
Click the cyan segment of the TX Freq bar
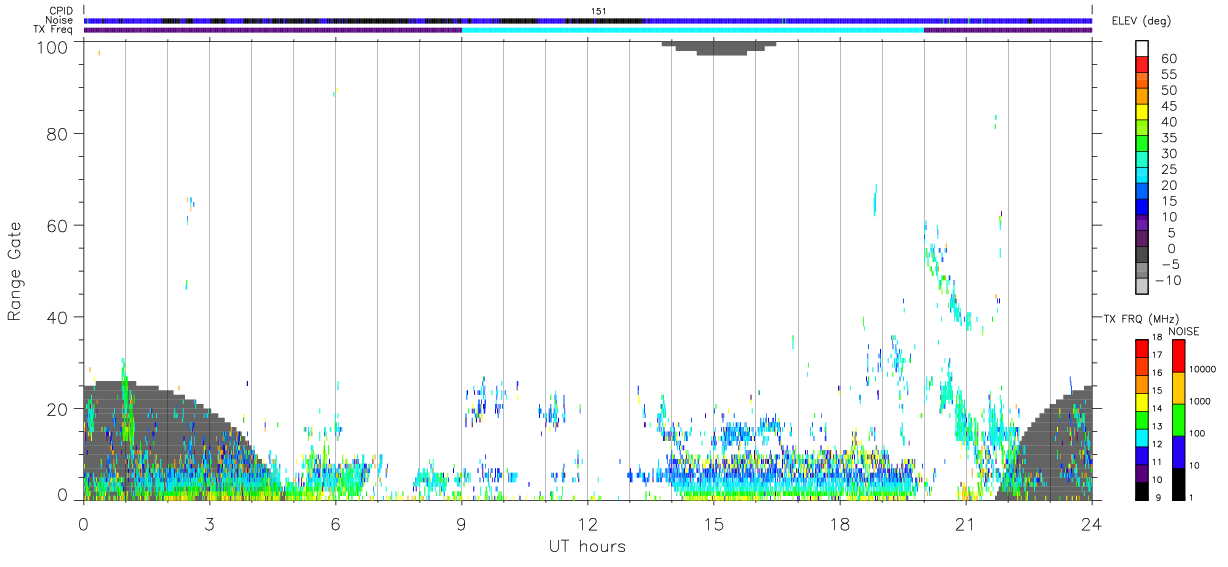(692, 30)
